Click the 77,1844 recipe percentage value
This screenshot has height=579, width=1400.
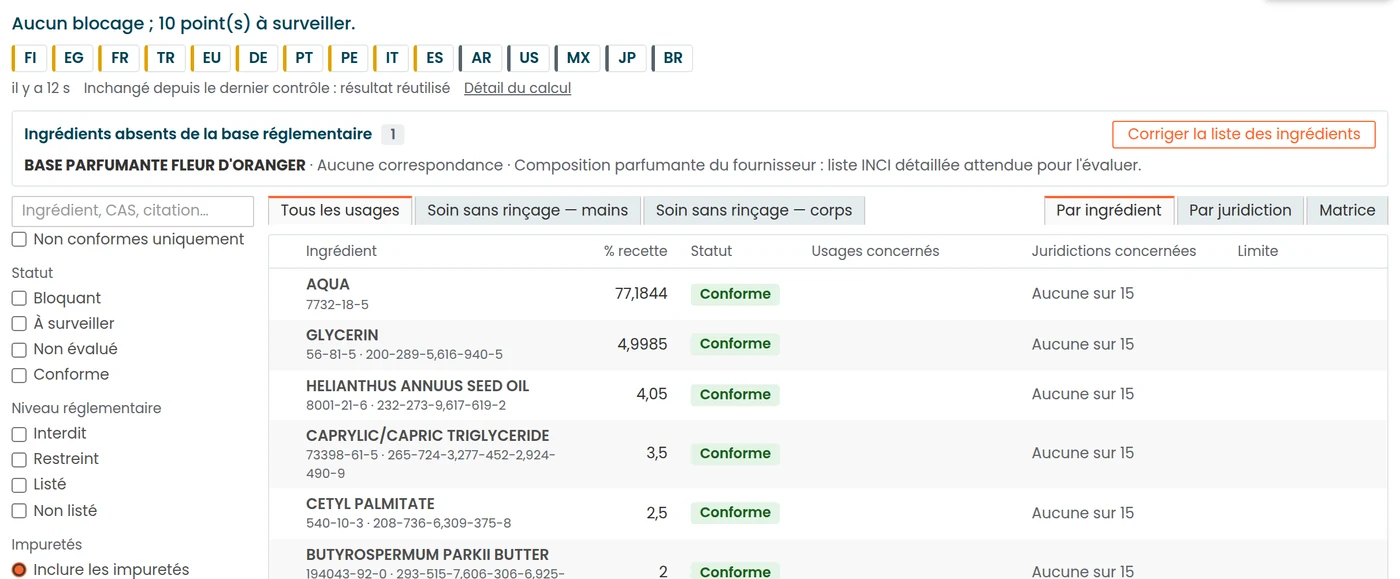(x=641, y=293)
